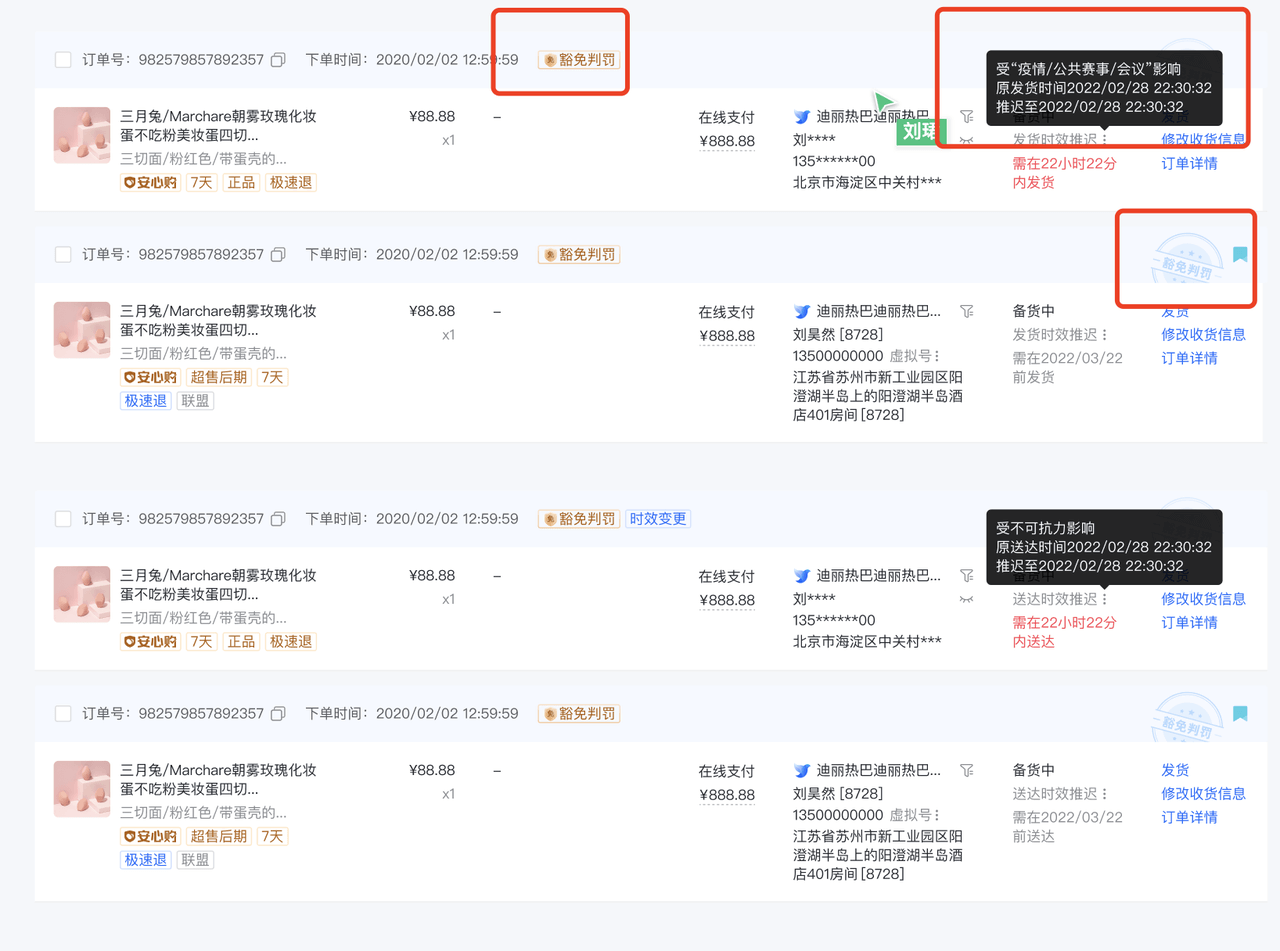The width and height of the screenshot is (1280, 951).
Task: Click the funnel filter icon on the fourth order
Action: point(966,770)
